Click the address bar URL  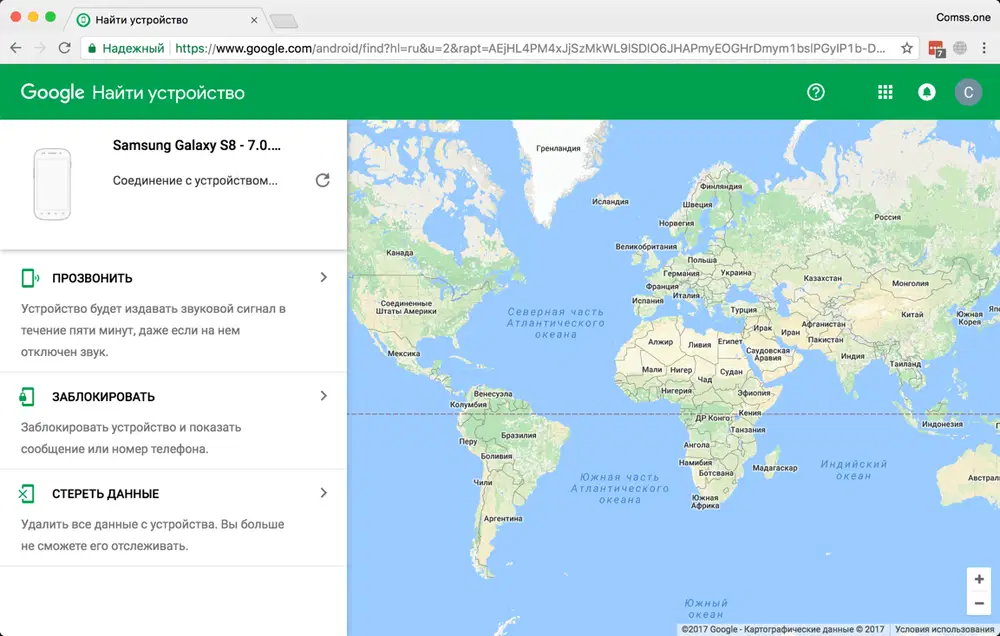[529, 48]
